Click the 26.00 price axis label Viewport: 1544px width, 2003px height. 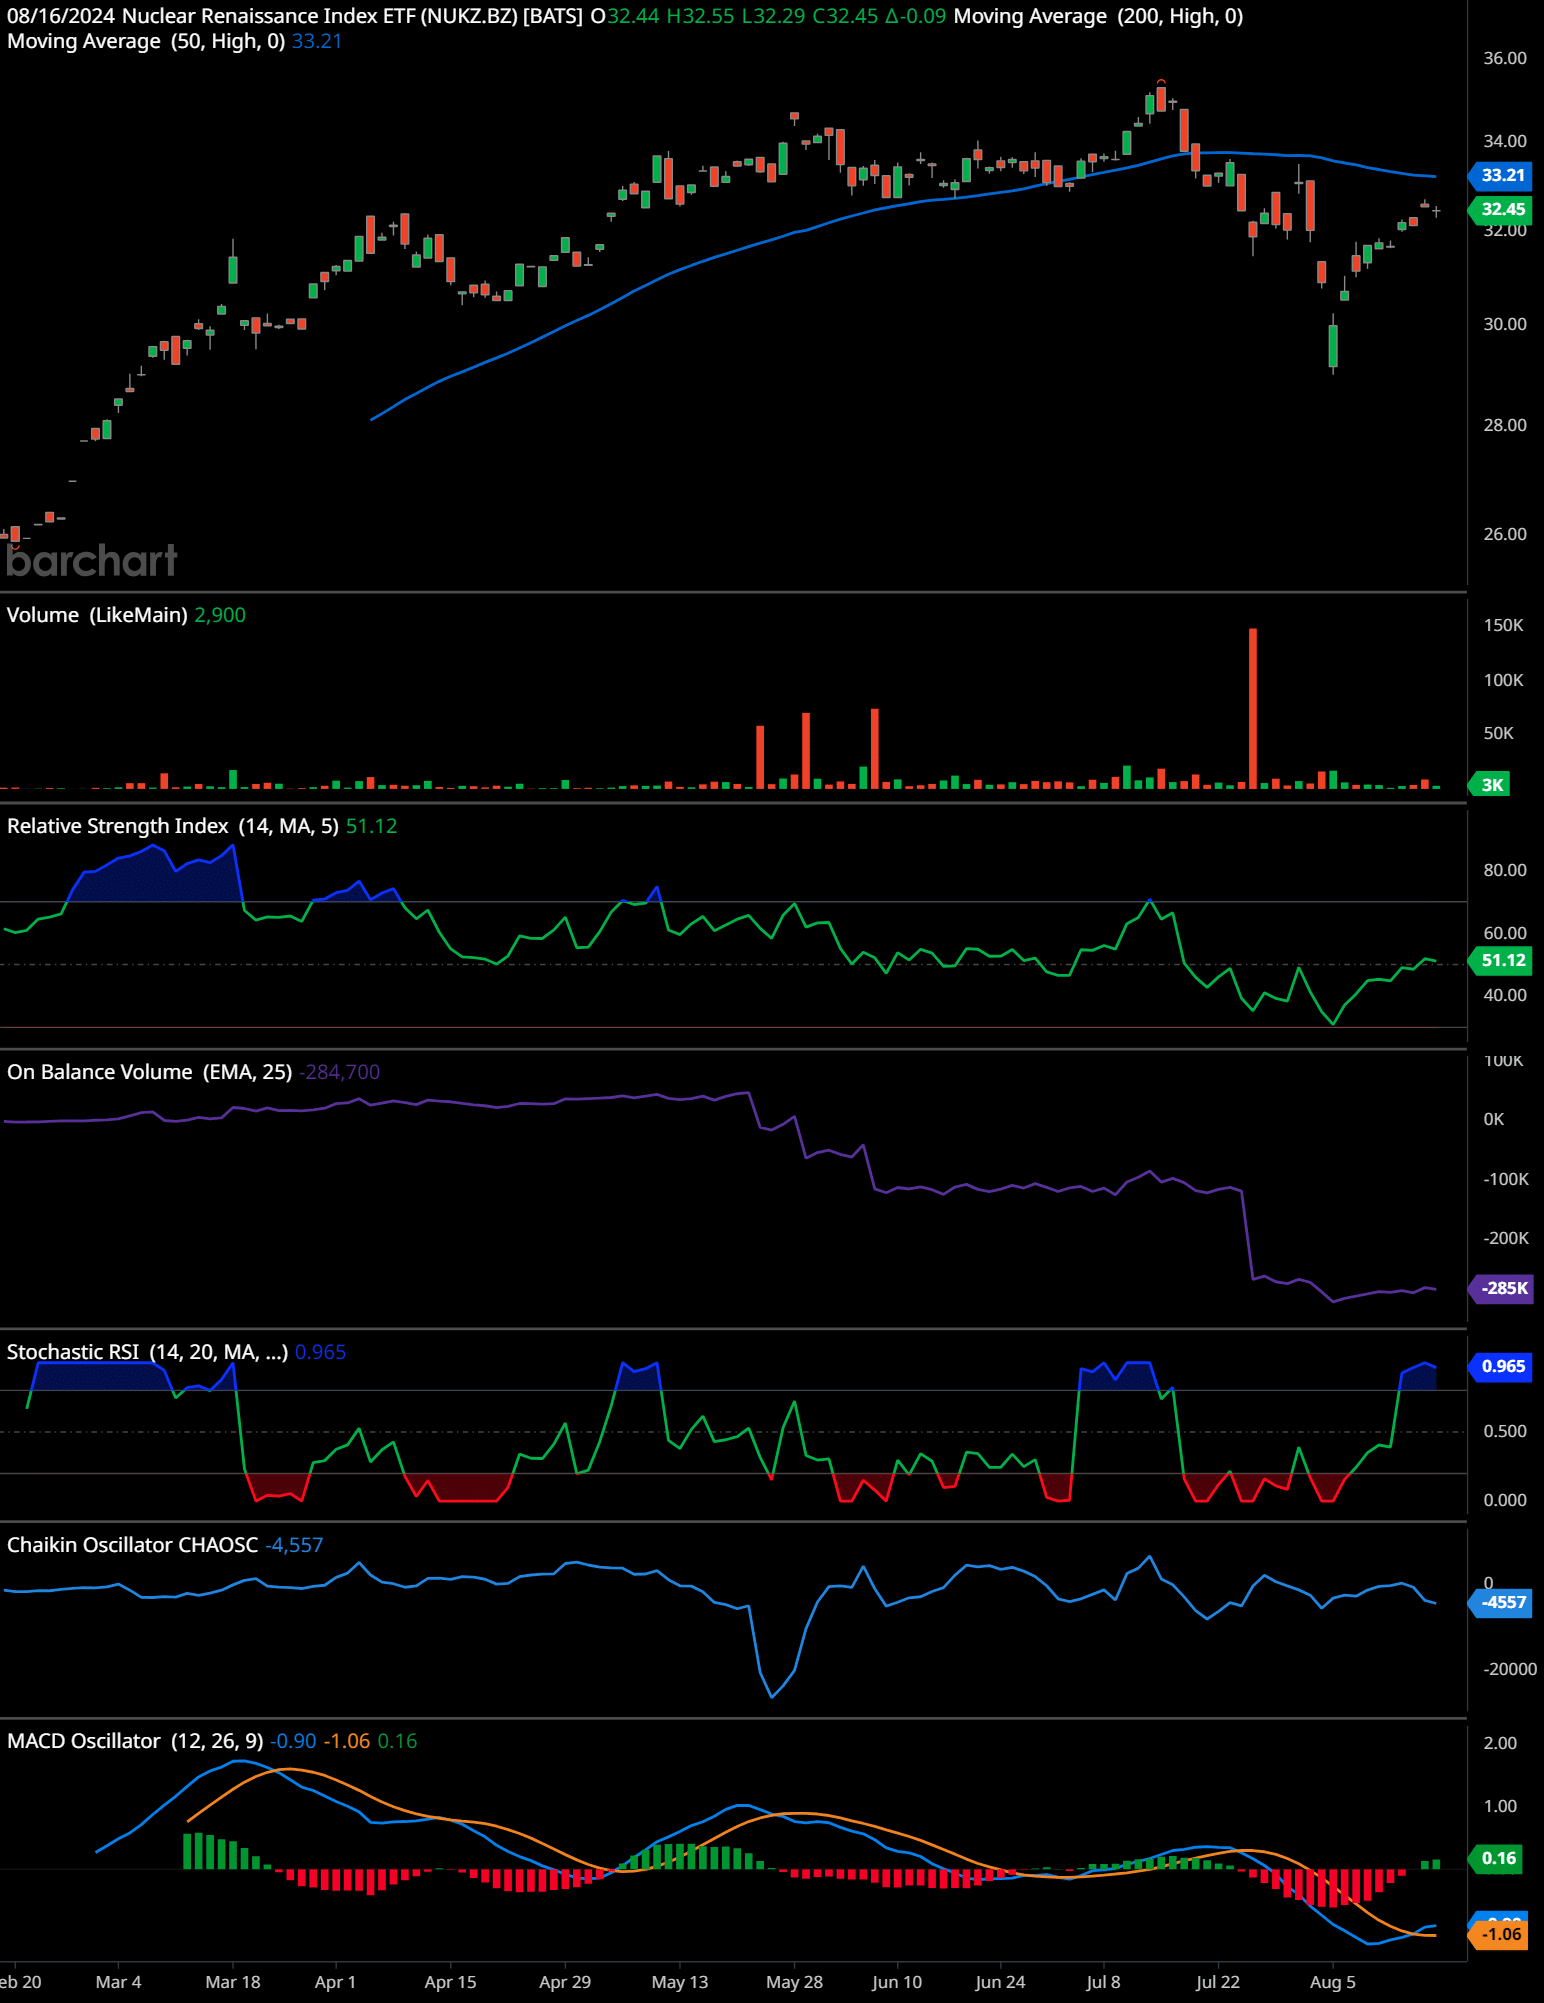[x=1505, y=534]
